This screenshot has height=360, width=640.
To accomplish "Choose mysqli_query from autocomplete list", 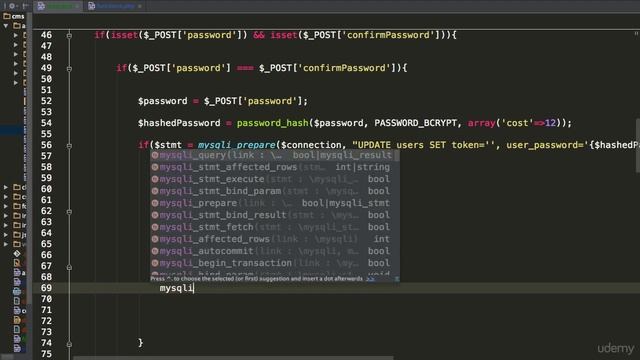I will point(272,155).
